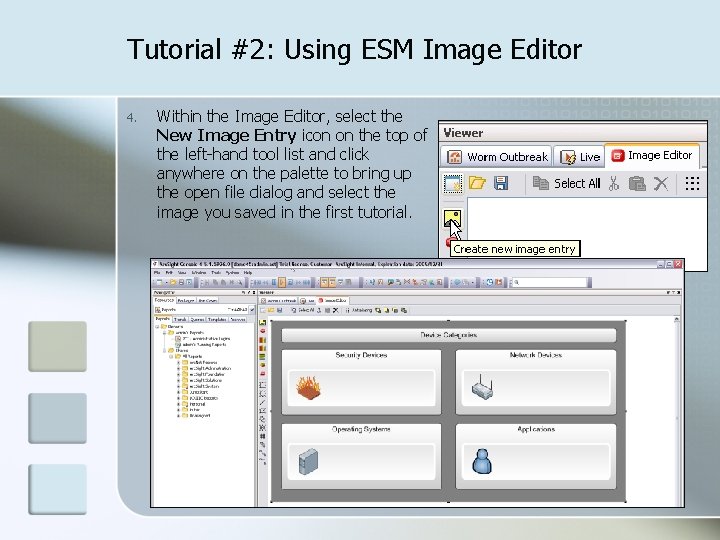Image resolution: width=720 pixels, height=540 pixels.
Task: Click the floppy disk save icon in the zoomed Viewer toolbar
Action: pos(501,183)
